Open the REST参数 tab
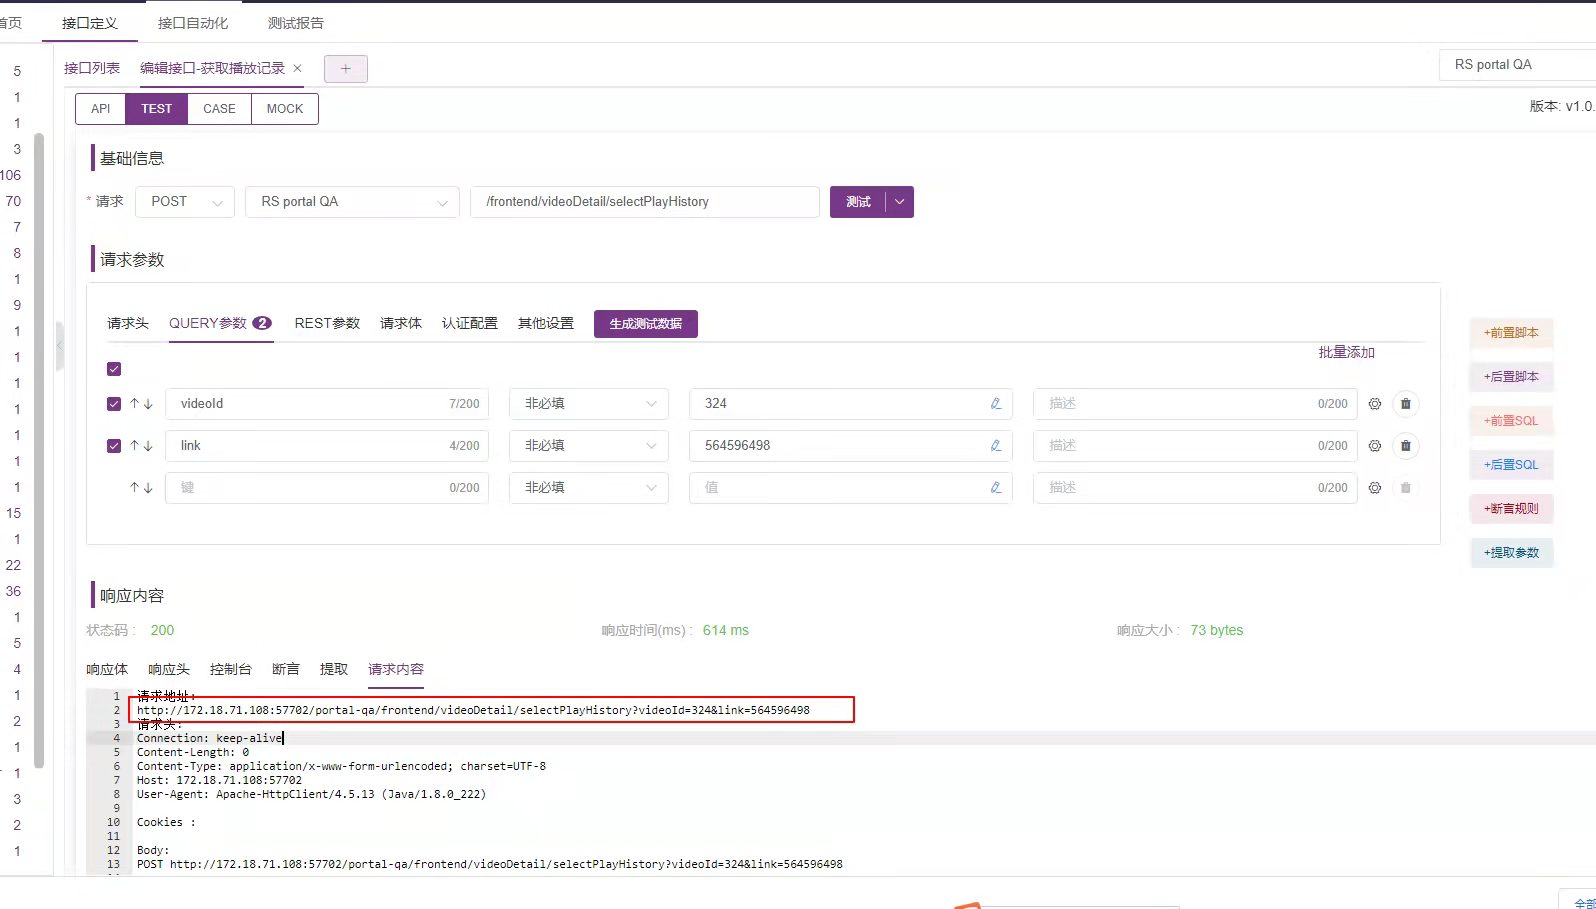The image size is (1596, 909). (x=327, y=324)
